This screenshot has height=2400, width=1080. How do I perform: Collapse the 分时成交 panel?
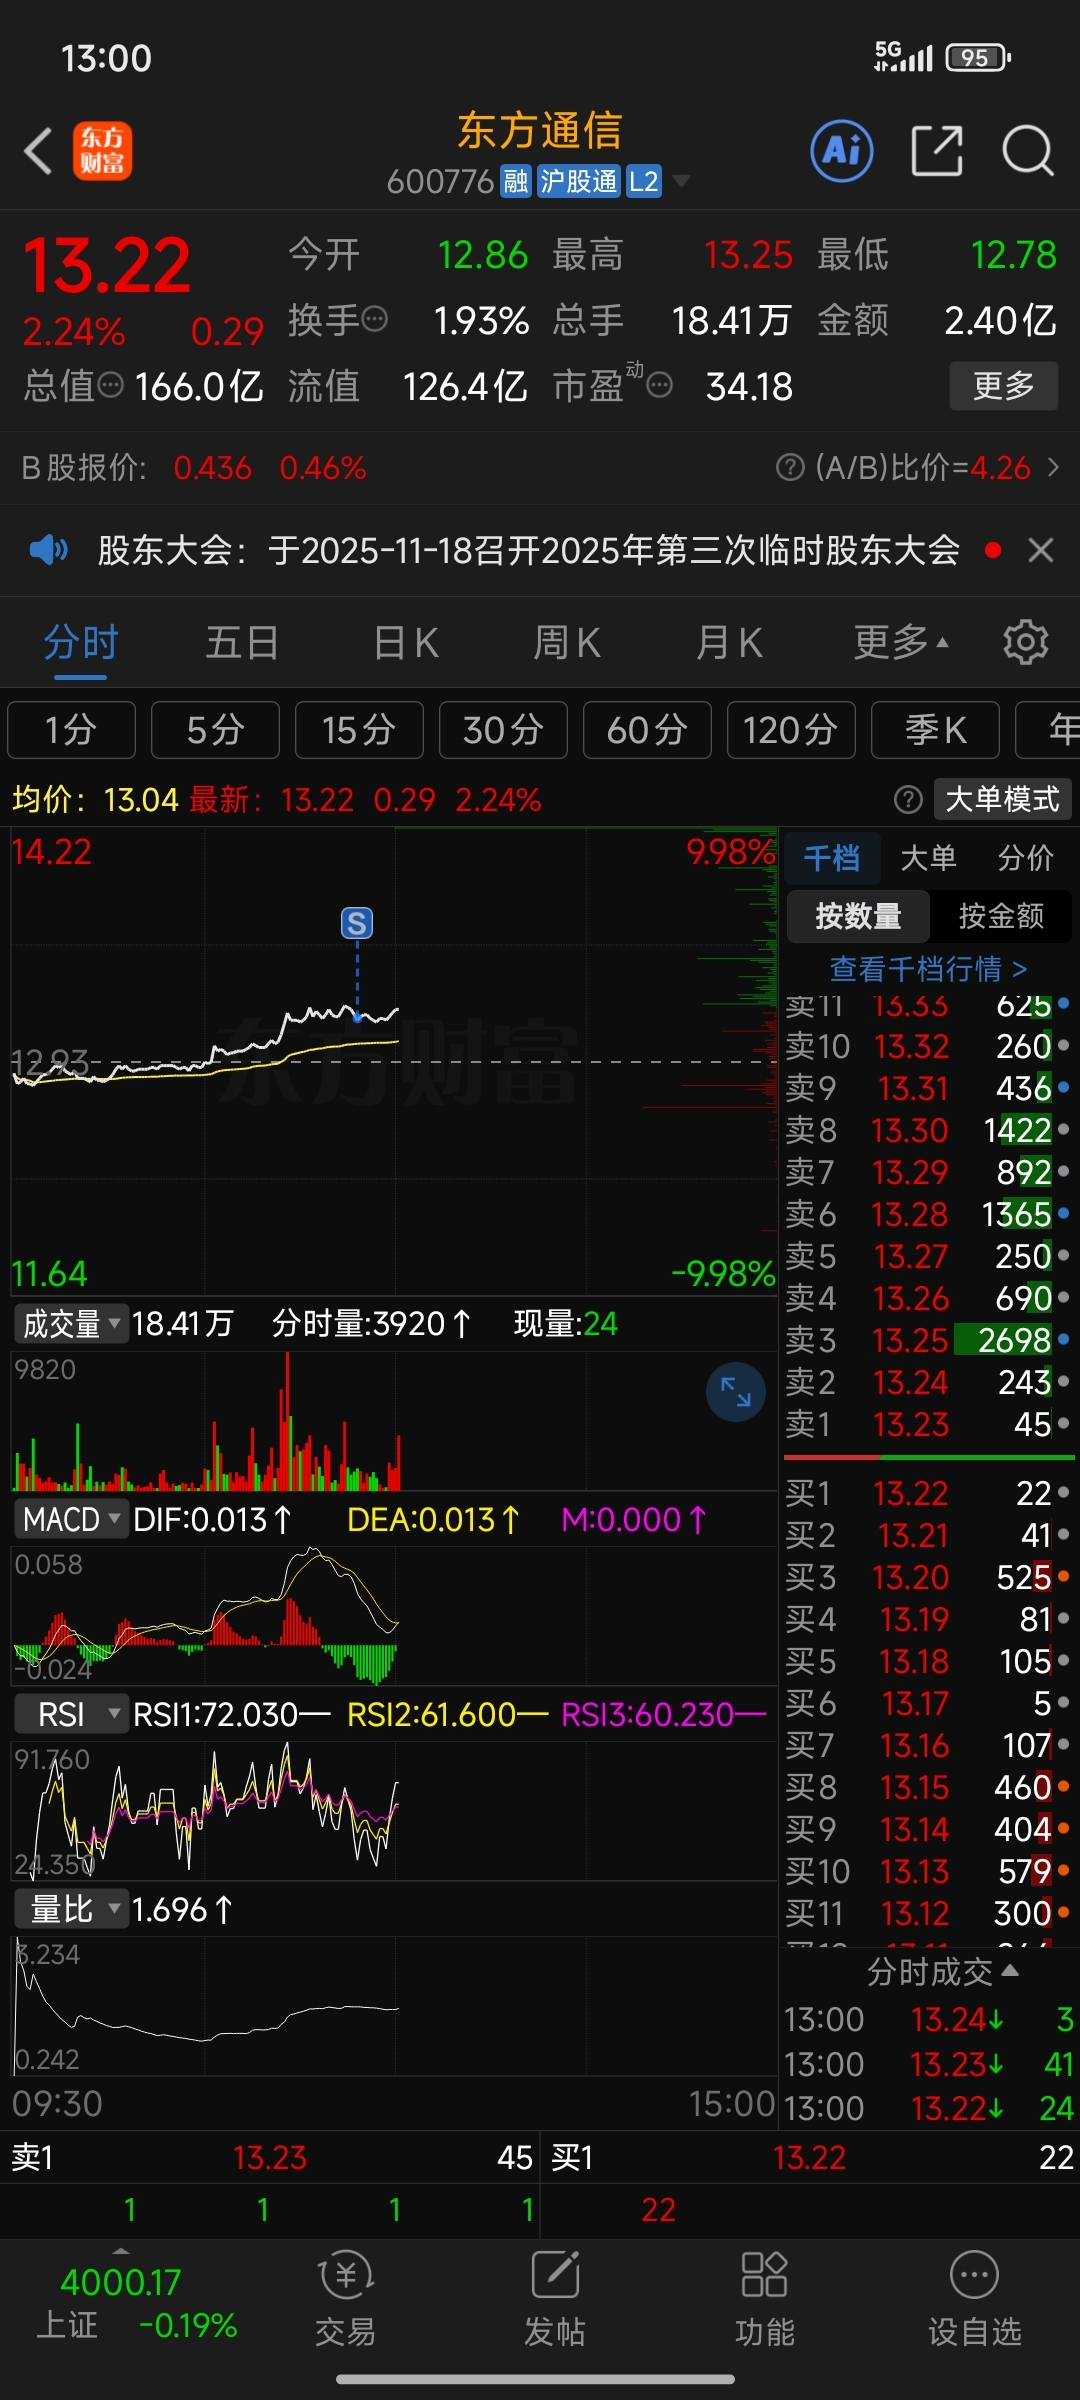(x=943, y=1971)
